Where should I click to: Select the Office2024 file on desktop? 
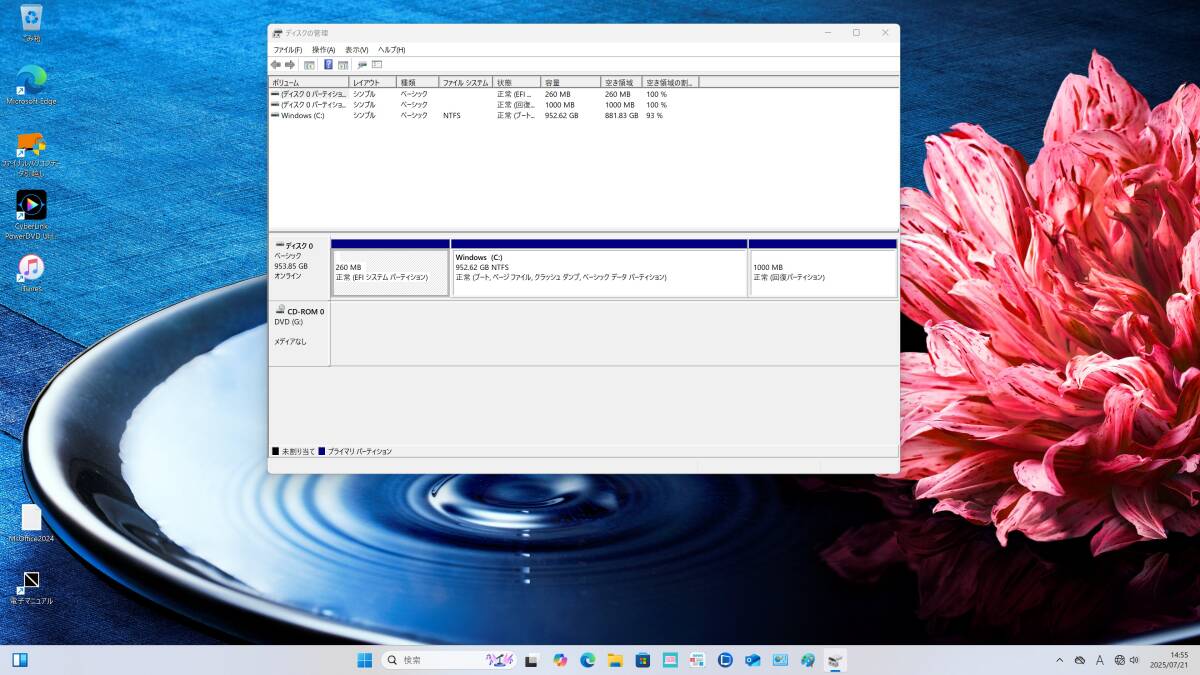(32, 523)
